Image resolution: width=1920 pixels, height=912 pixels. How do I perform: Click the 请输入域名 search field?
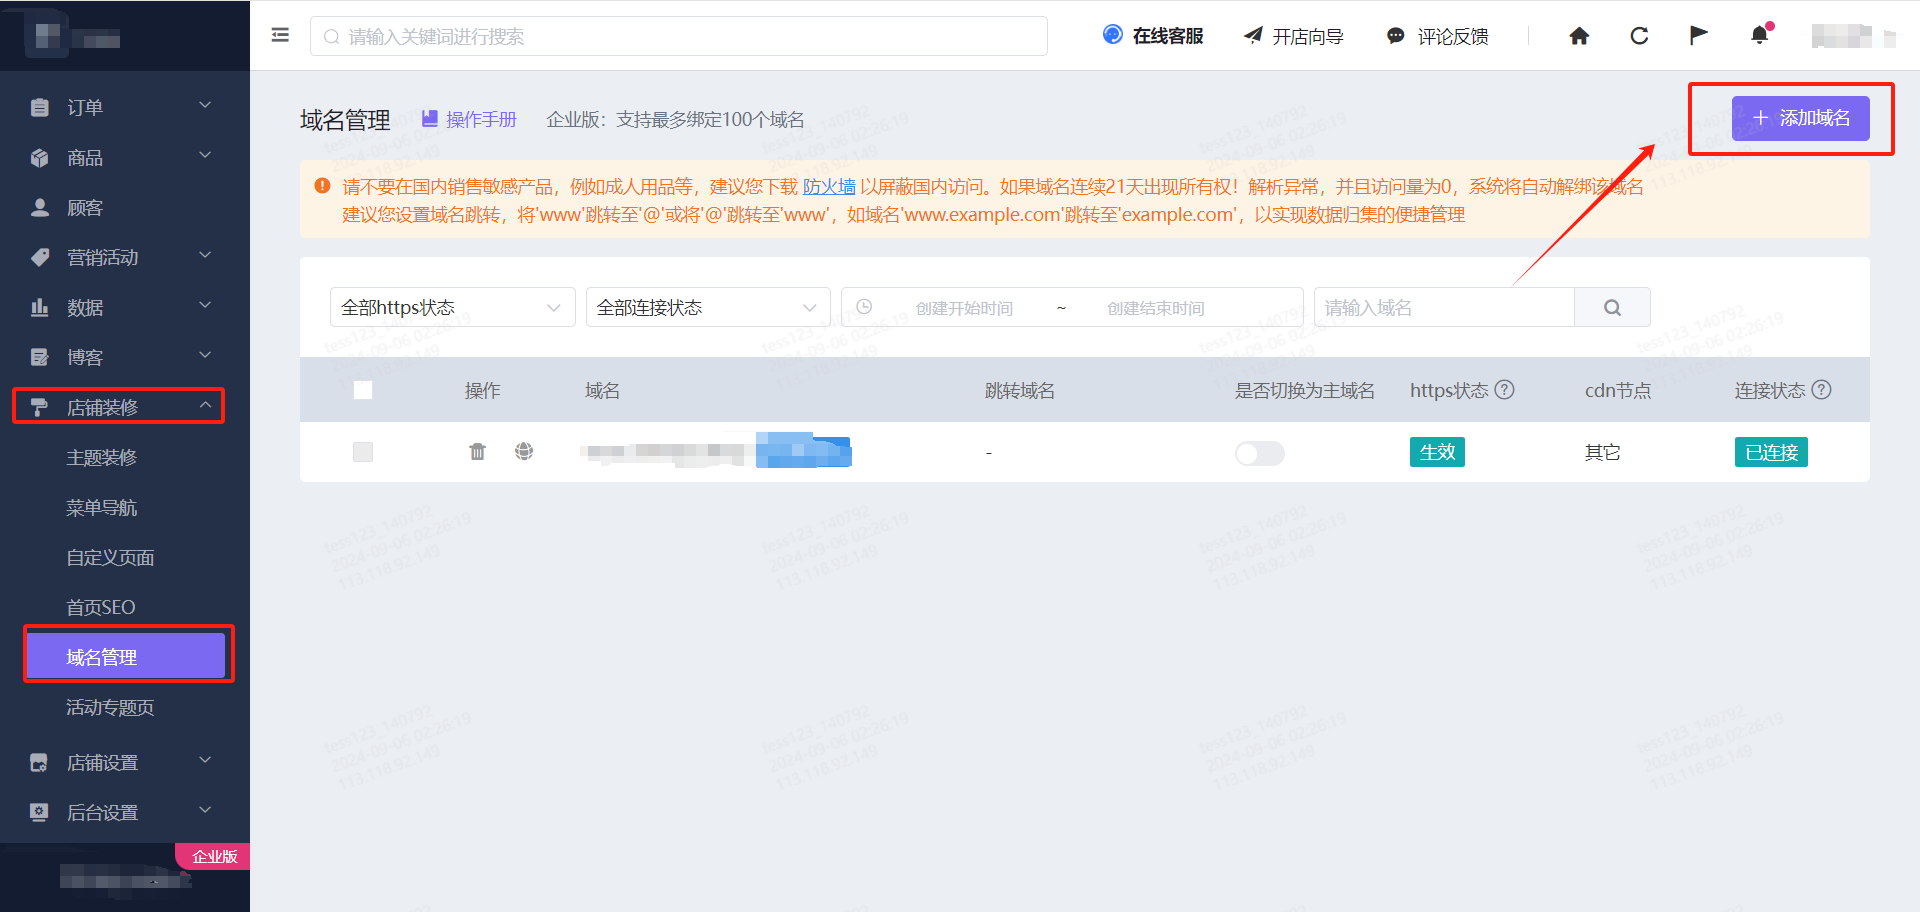[1444, 307]
